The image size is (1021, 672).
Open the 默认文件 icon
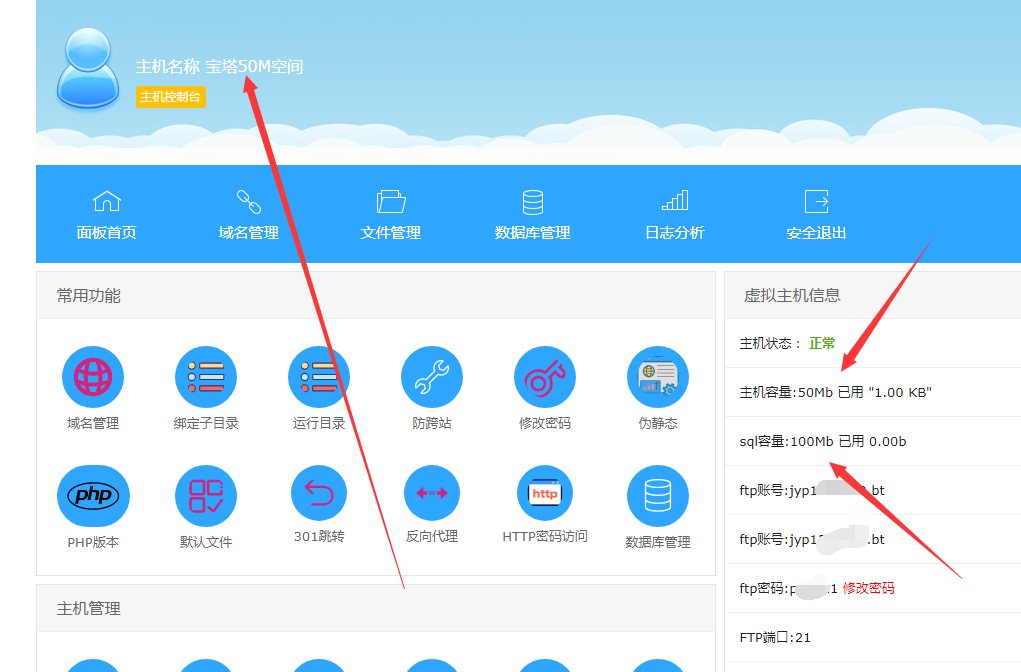pyautogui.click(x=206, y=494)
